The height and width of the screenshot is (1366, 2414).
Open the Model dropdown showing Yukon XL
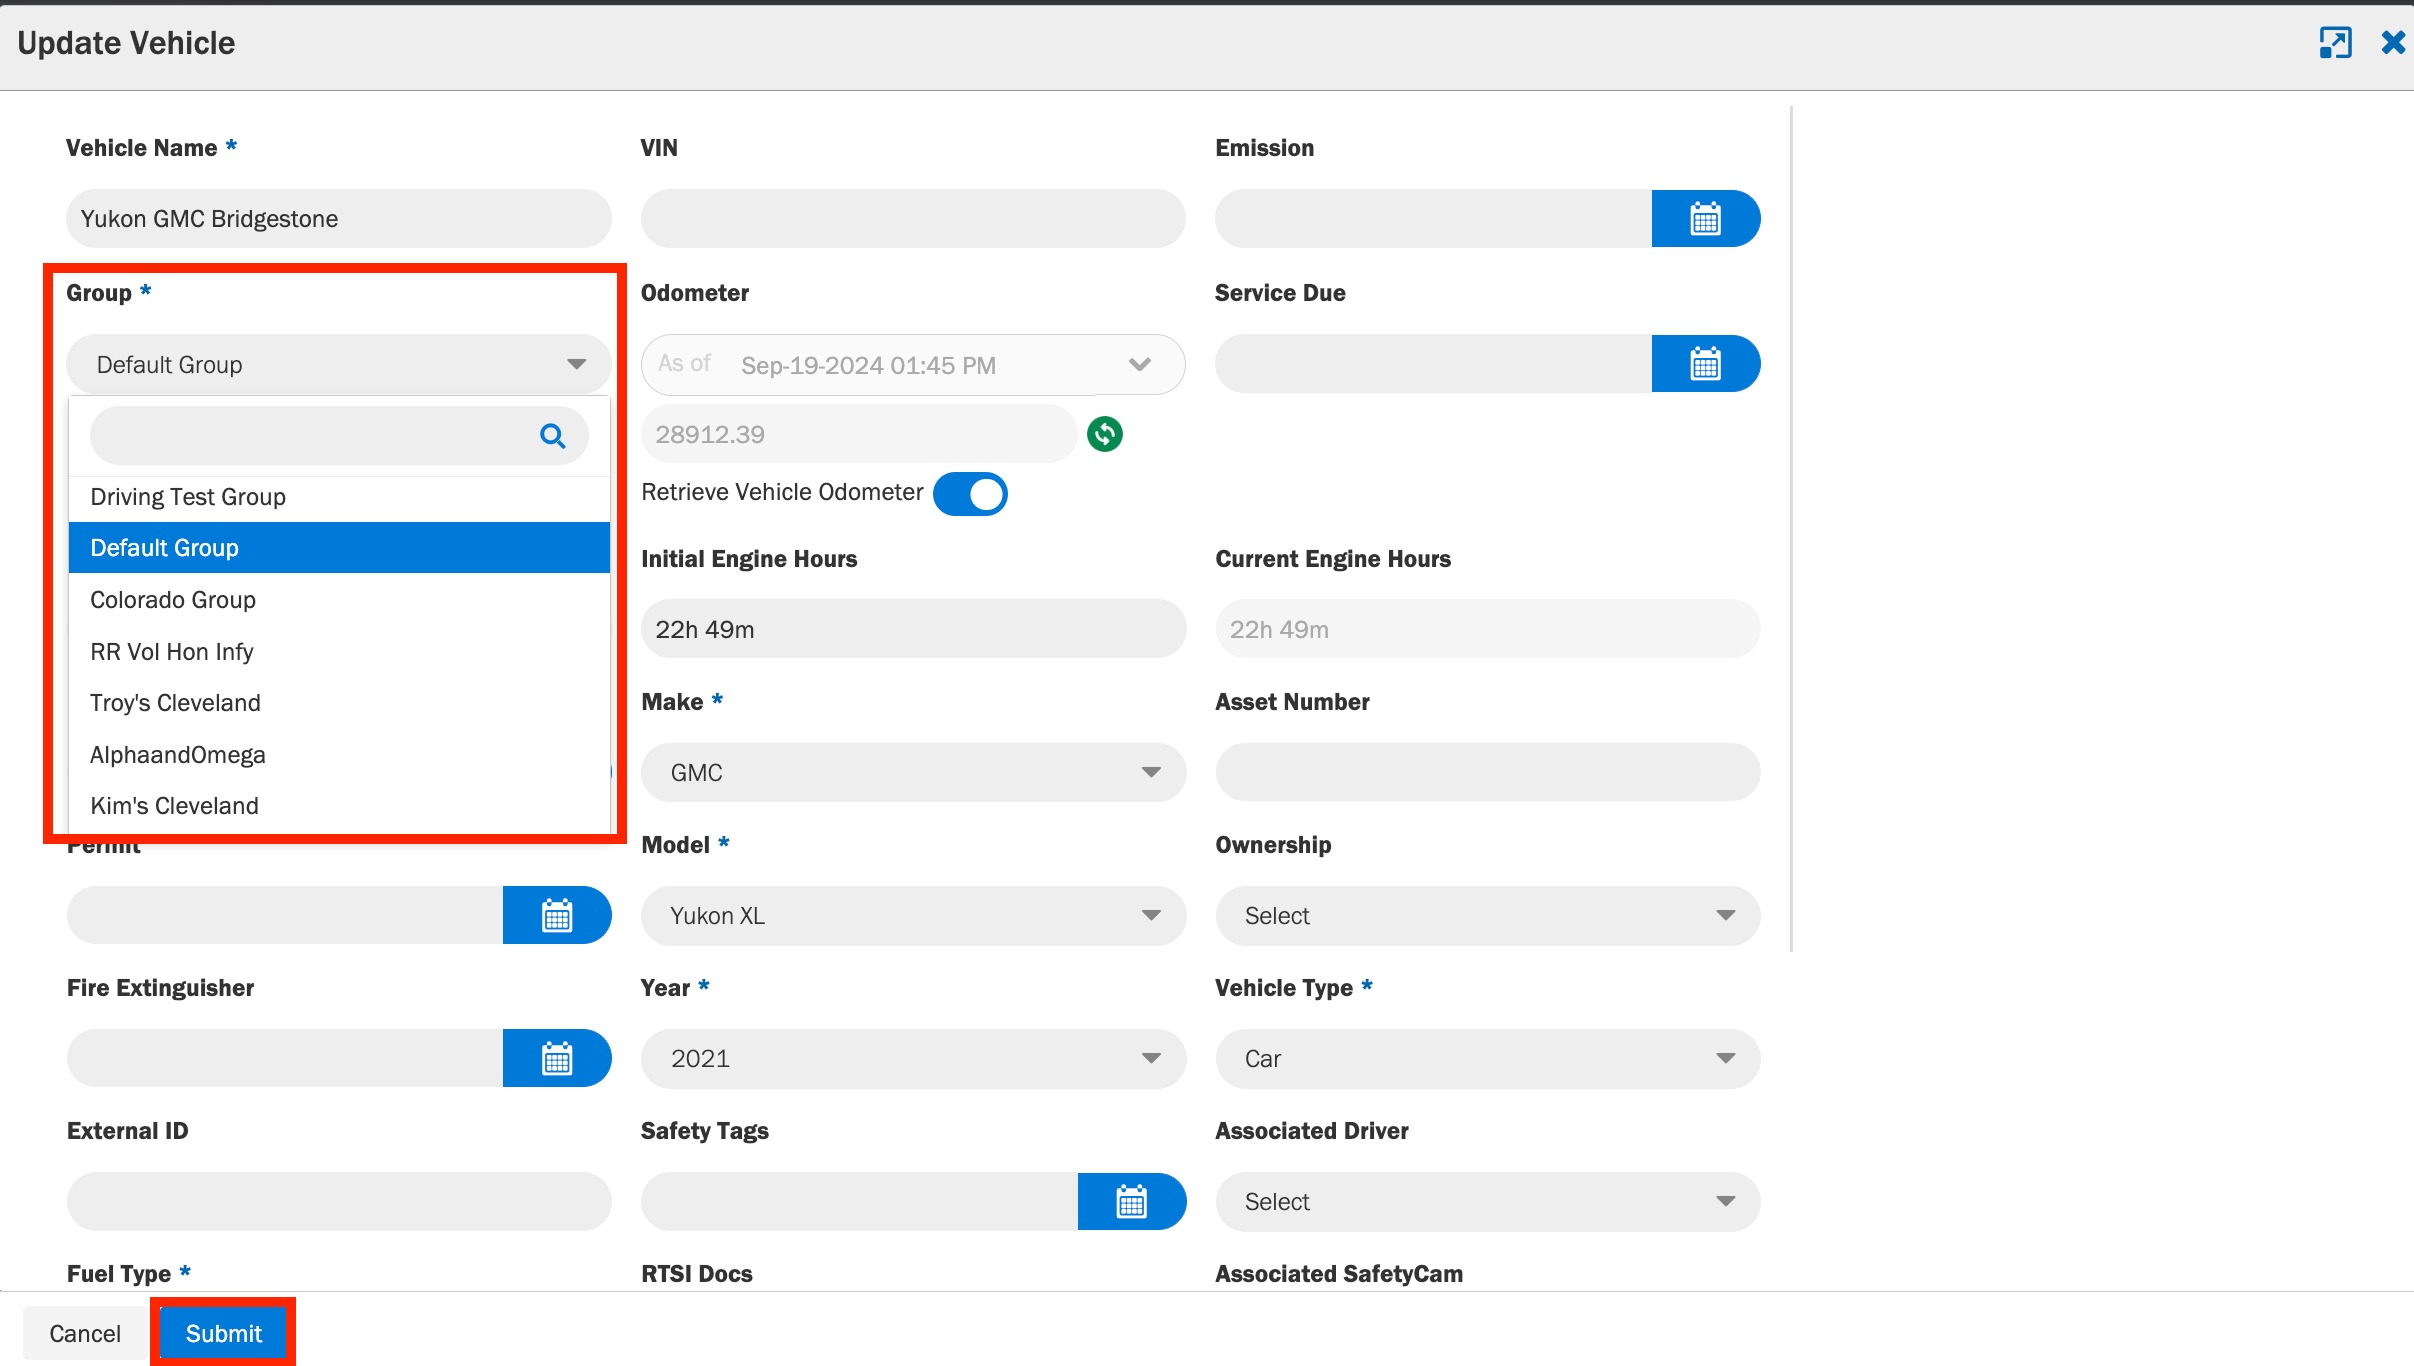click(913, 915)
